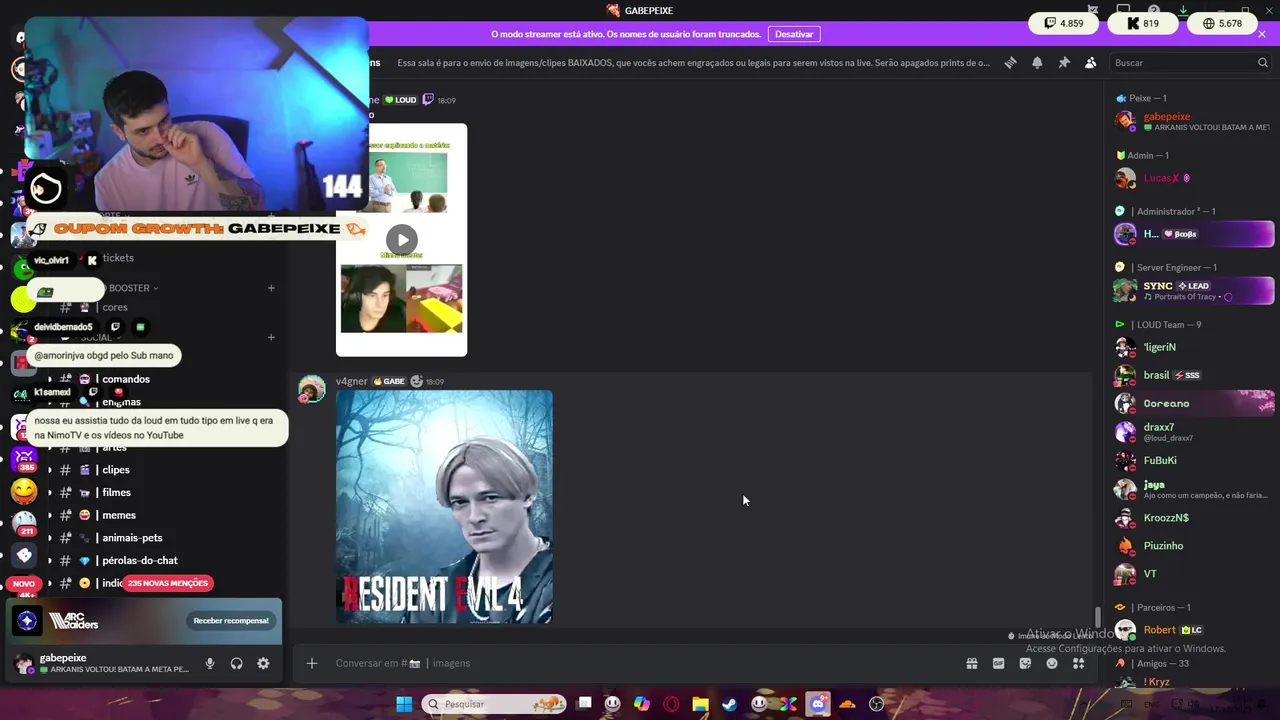Open File Explorer from taskbar
Screen dimensions: 1280x720
700,704
